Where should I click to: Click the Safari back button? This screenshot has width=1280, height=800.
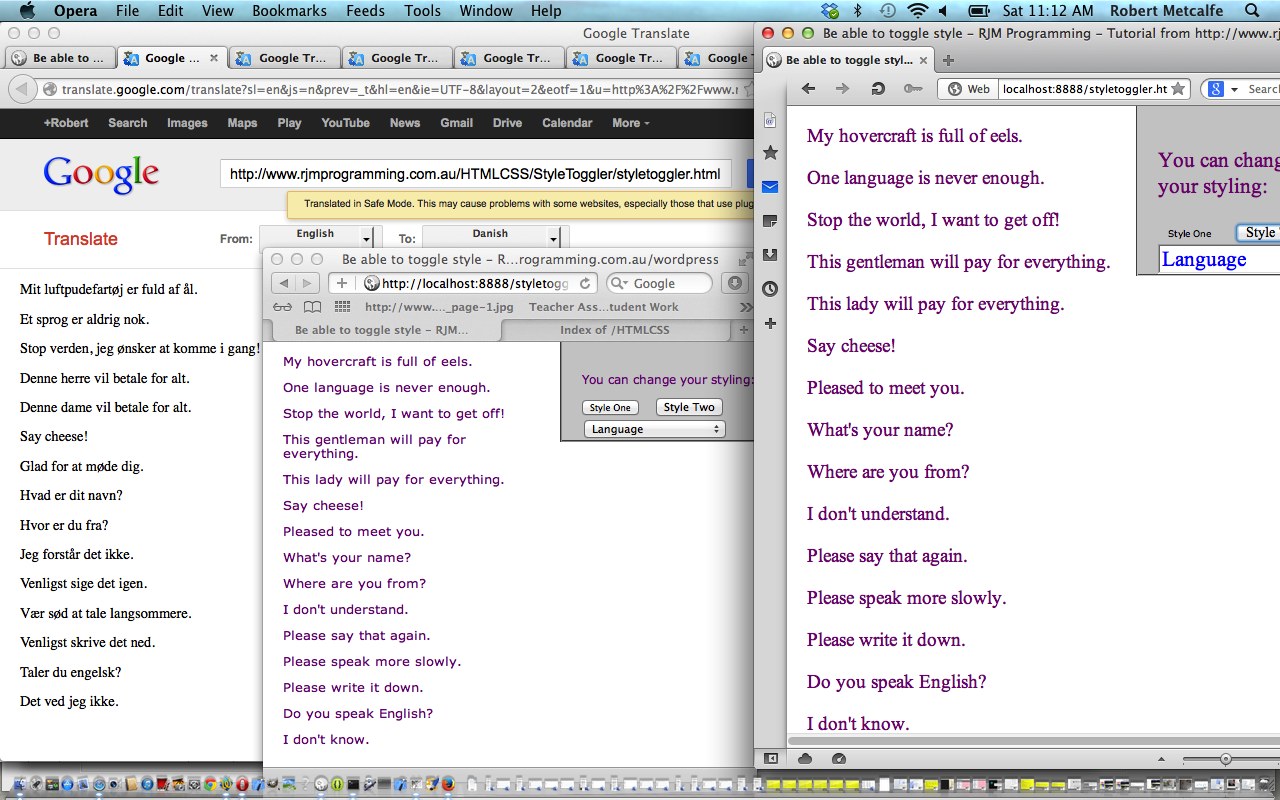click(284, 283)
